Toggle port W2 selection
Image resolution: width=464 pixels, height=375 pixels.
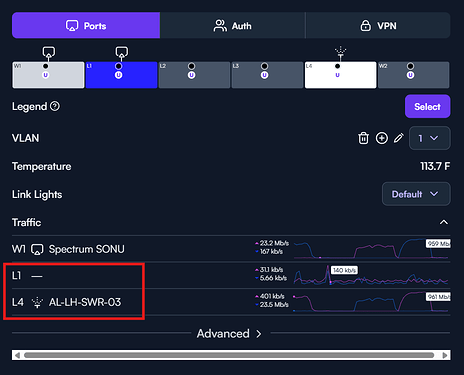tap(414, 75)
